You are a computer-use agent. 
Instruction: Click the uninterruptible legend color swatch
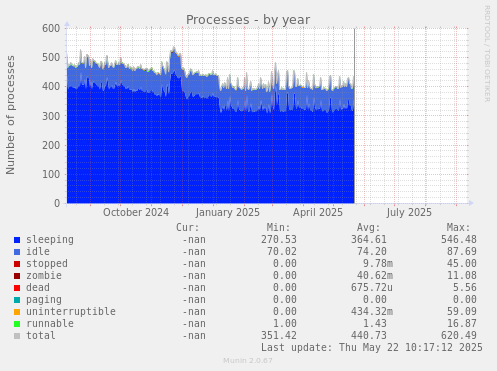[x=17, y=312]
